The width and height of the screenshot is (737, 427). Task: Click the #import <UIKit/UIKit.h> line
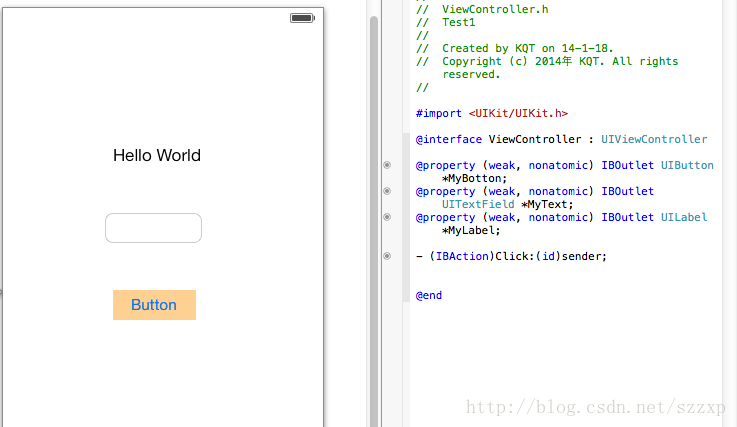pos(492,113)
